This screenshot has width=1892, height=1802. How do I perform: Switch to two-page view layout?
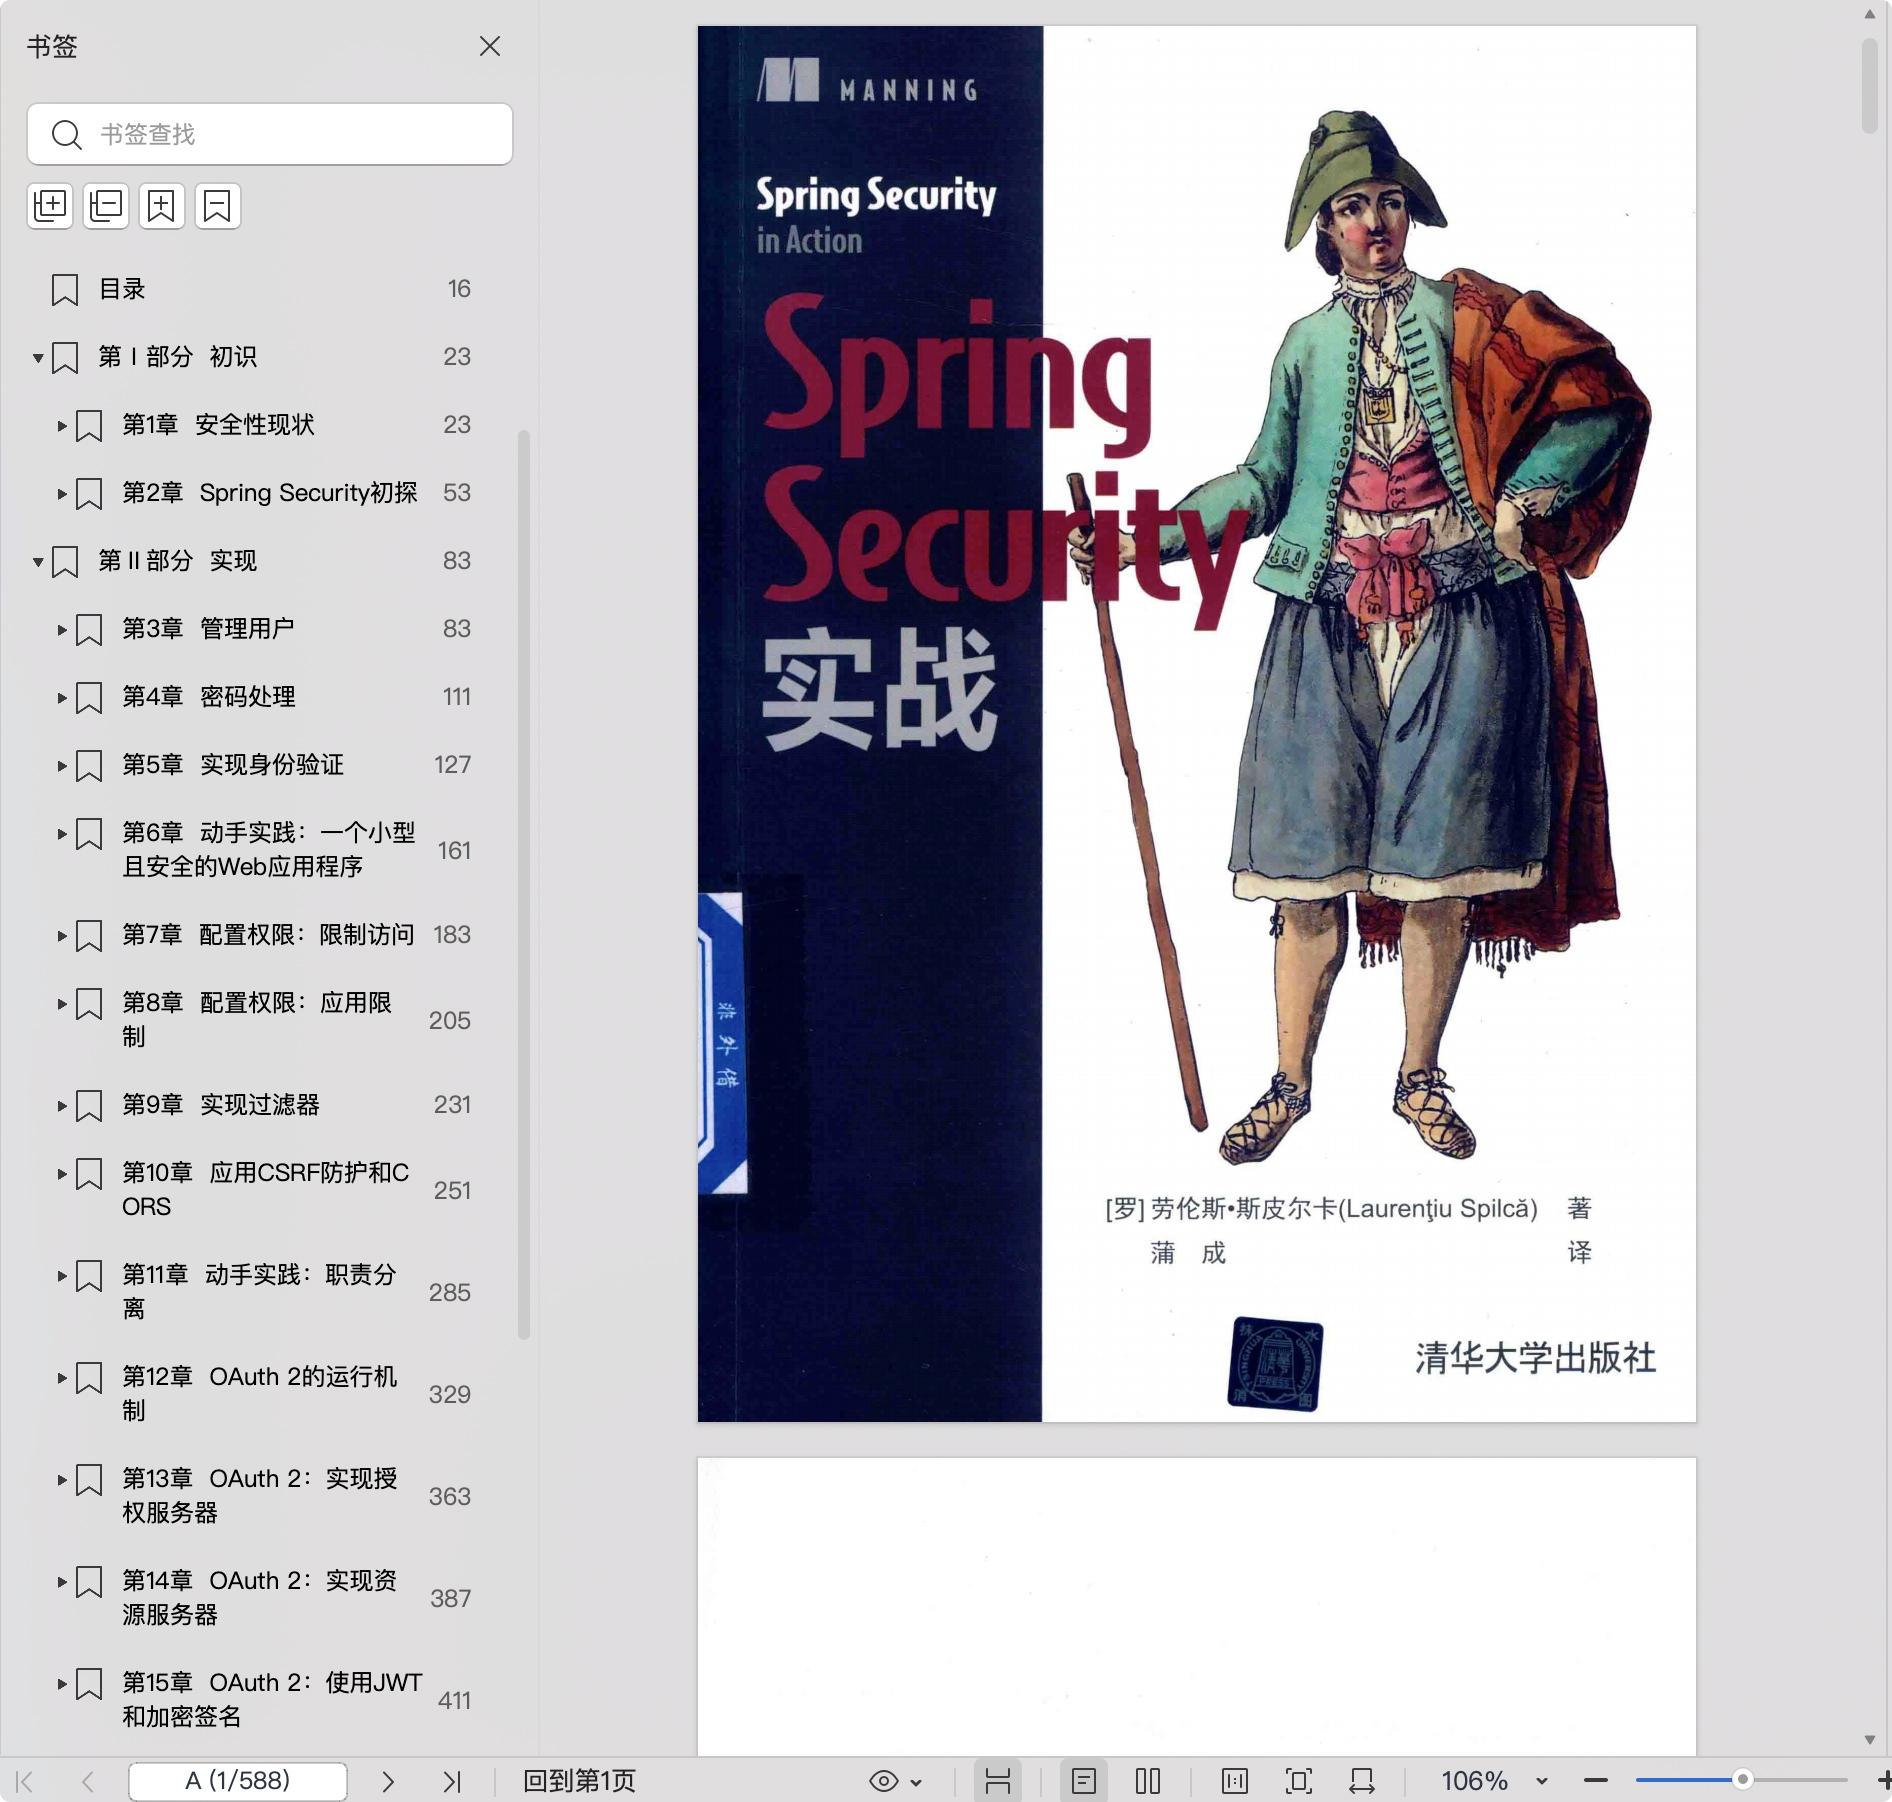point(1148,1781)
